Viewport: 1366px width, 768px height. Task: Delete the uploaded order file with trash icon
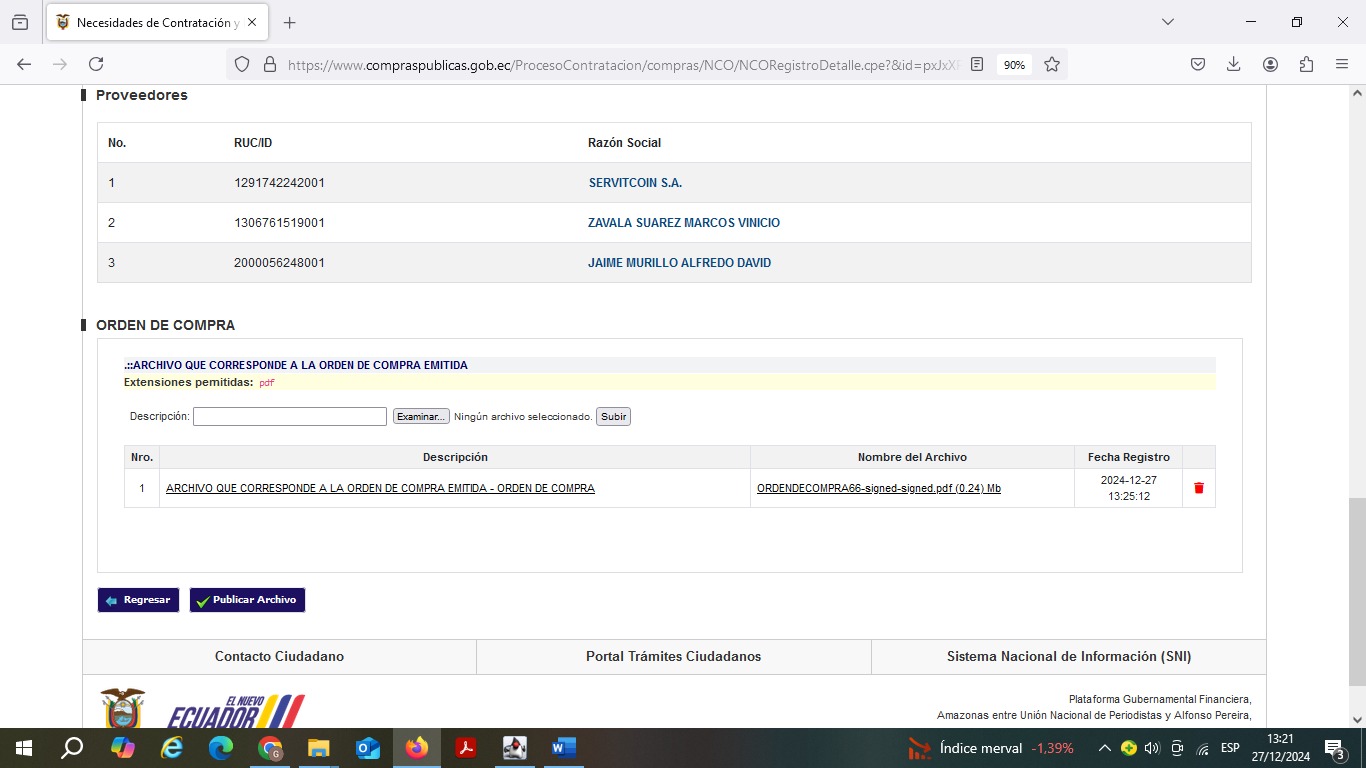click(1198, 488)
